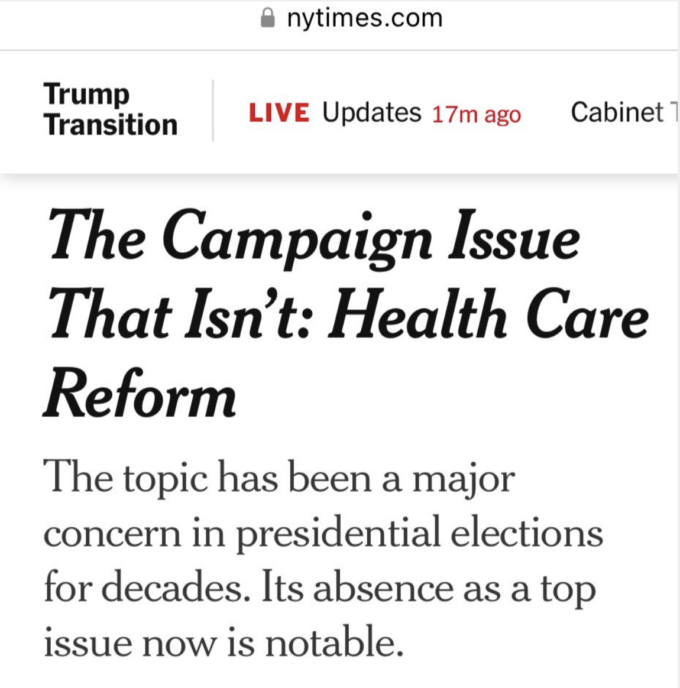Click the 17m ago timestamp

pos(476,115)
